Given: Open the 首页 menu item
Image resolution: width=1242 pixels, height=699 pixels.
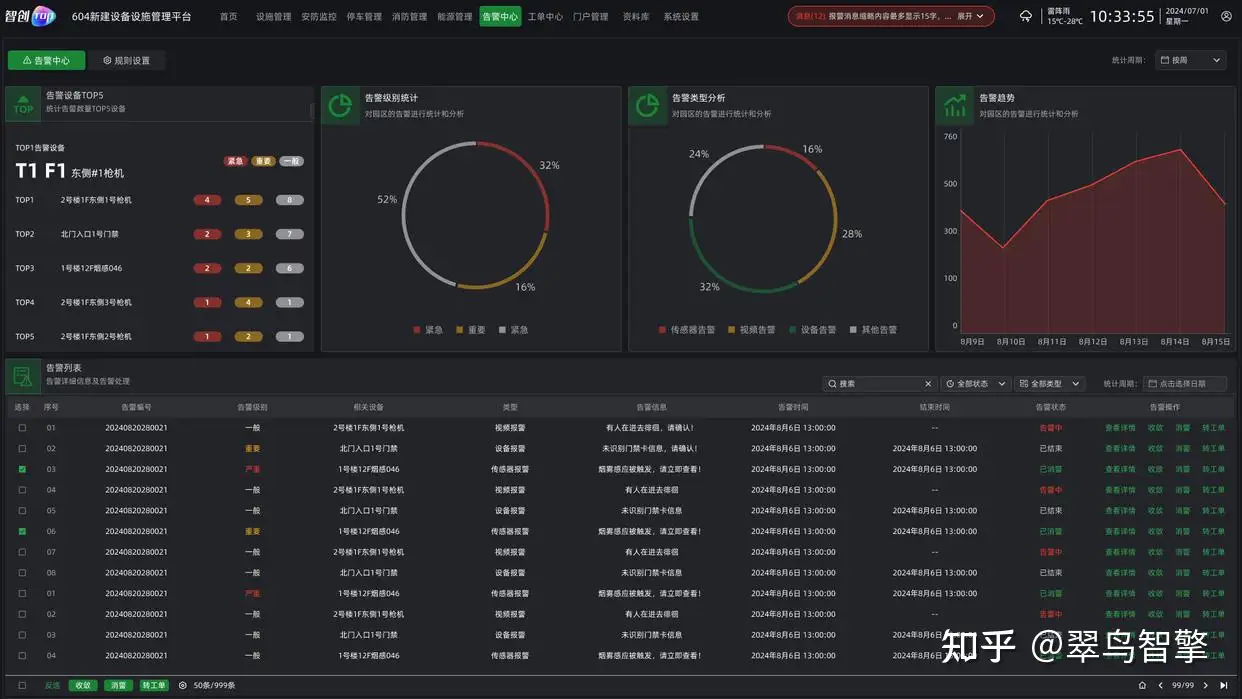Looking at the screenshot, I should coord(229,17).
